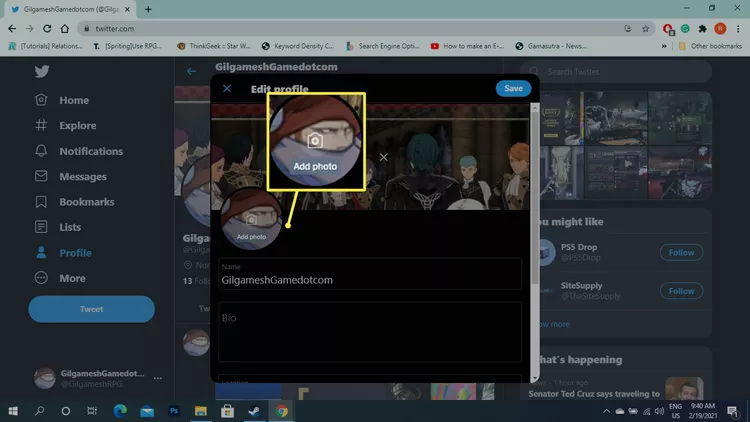Go to Profile in the sidebar
The height and width of the screenshot is (422, 750).
pos(63,253)
